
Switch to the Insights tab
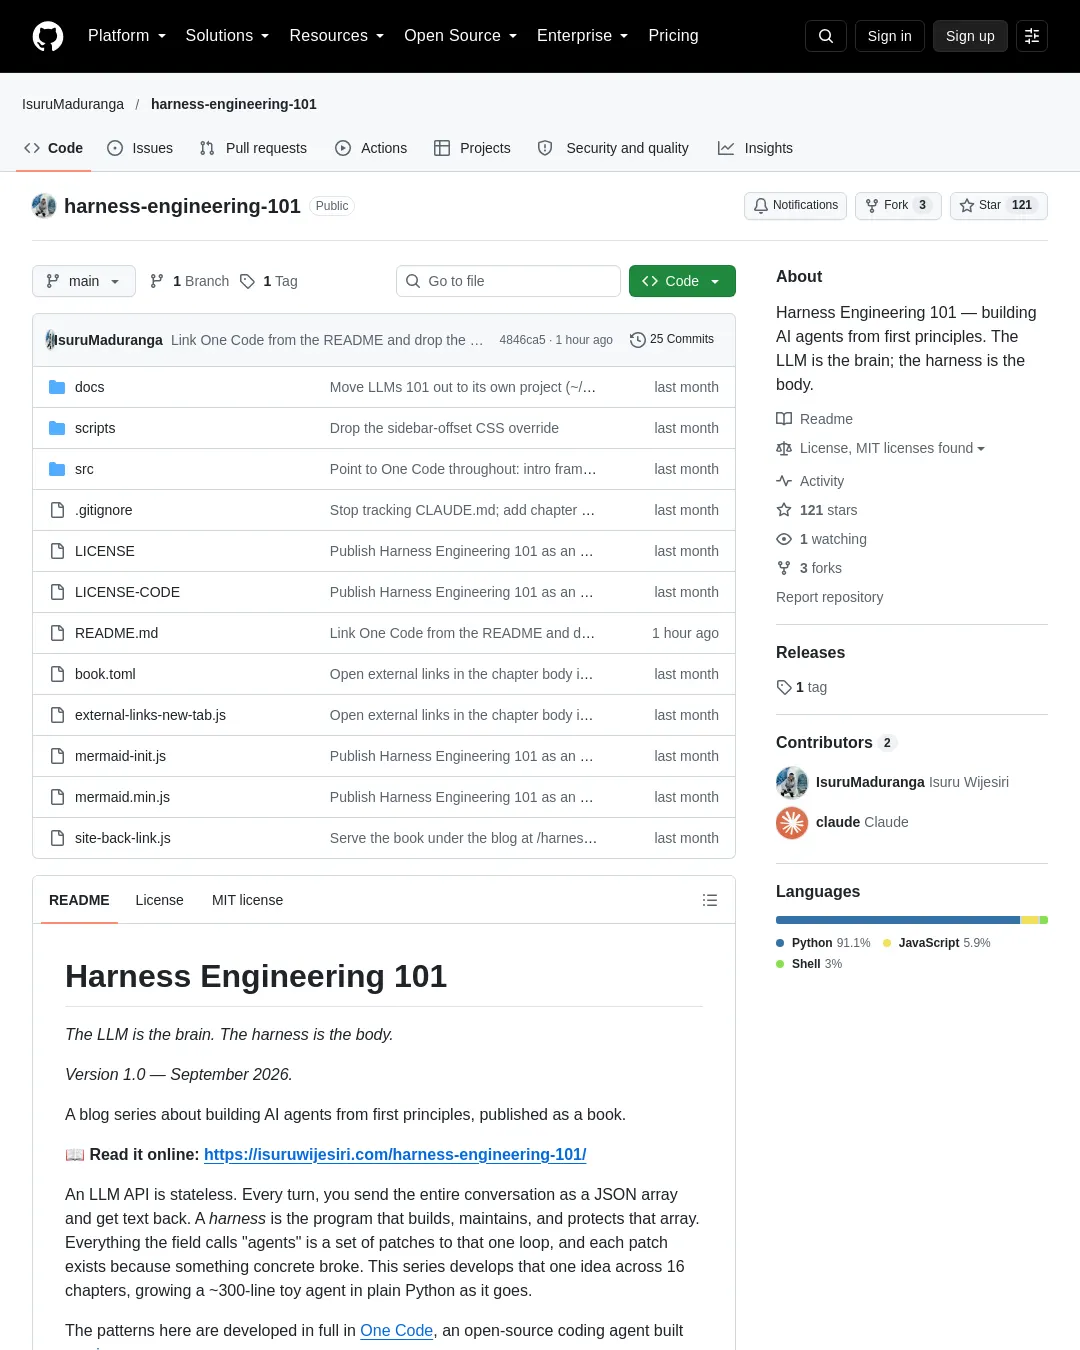click(755, 148)
